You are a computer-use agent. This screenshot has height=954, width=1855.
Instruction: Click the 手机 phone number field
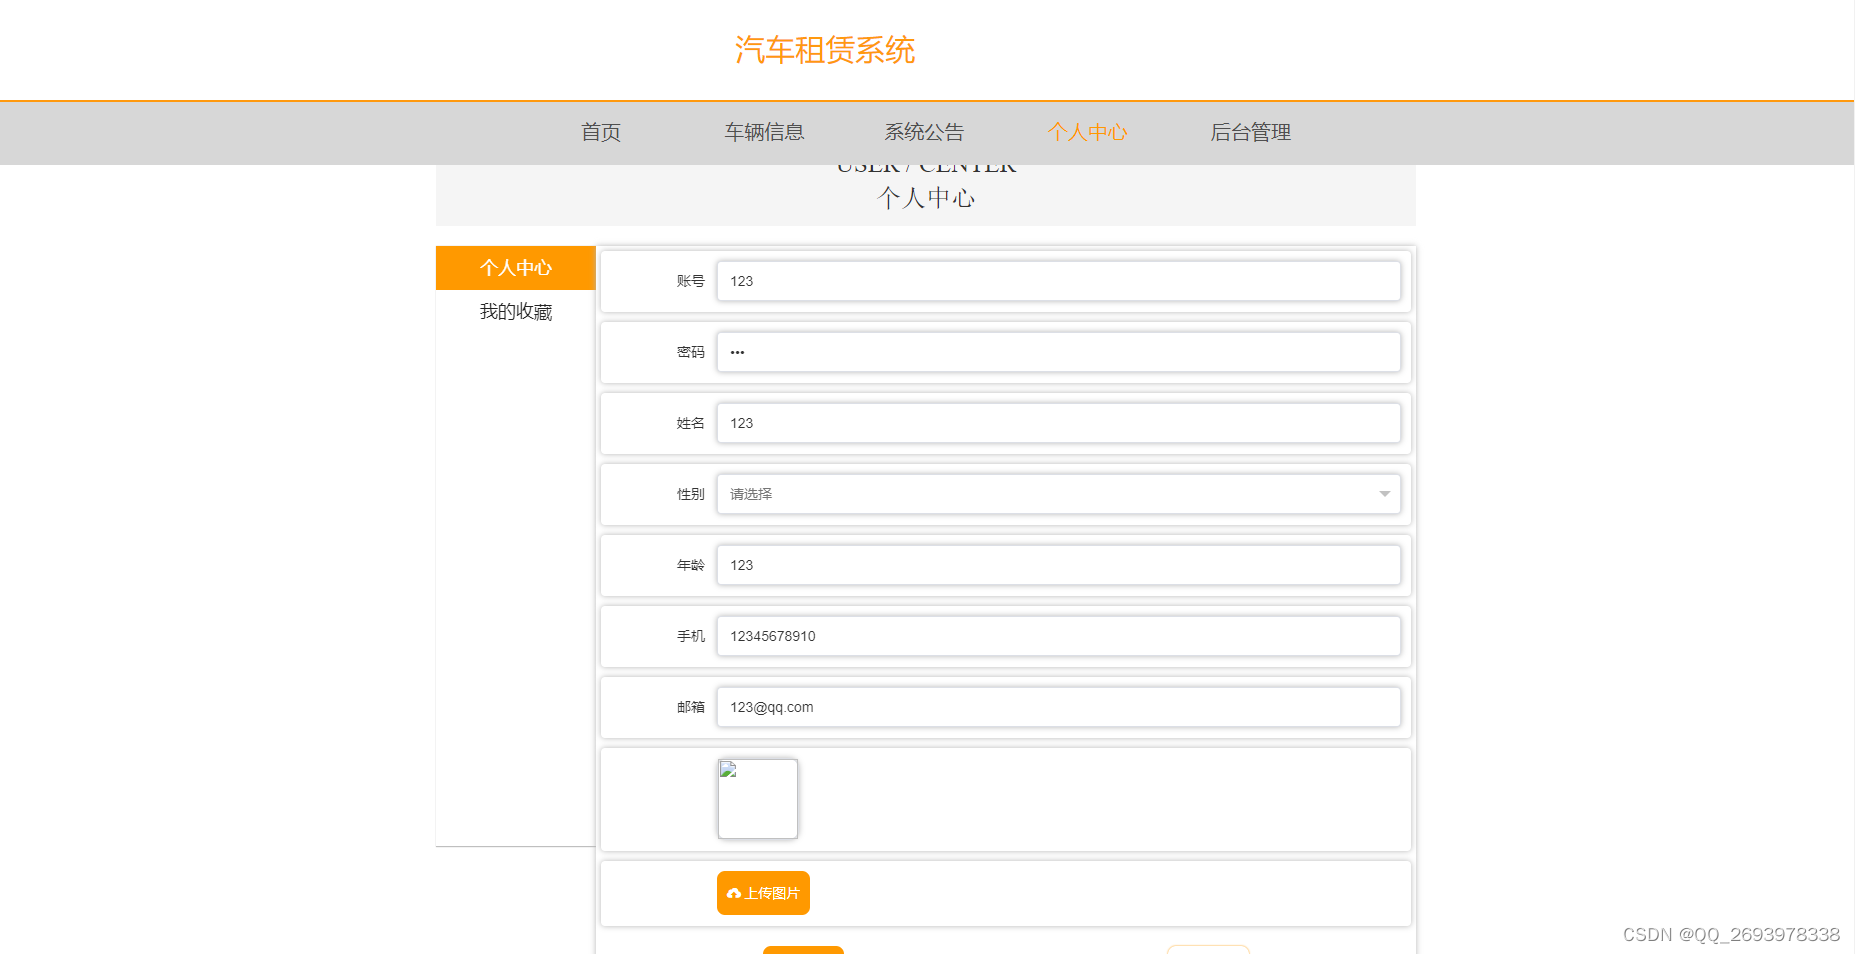pyautogui.click(x=1058, y=636)
